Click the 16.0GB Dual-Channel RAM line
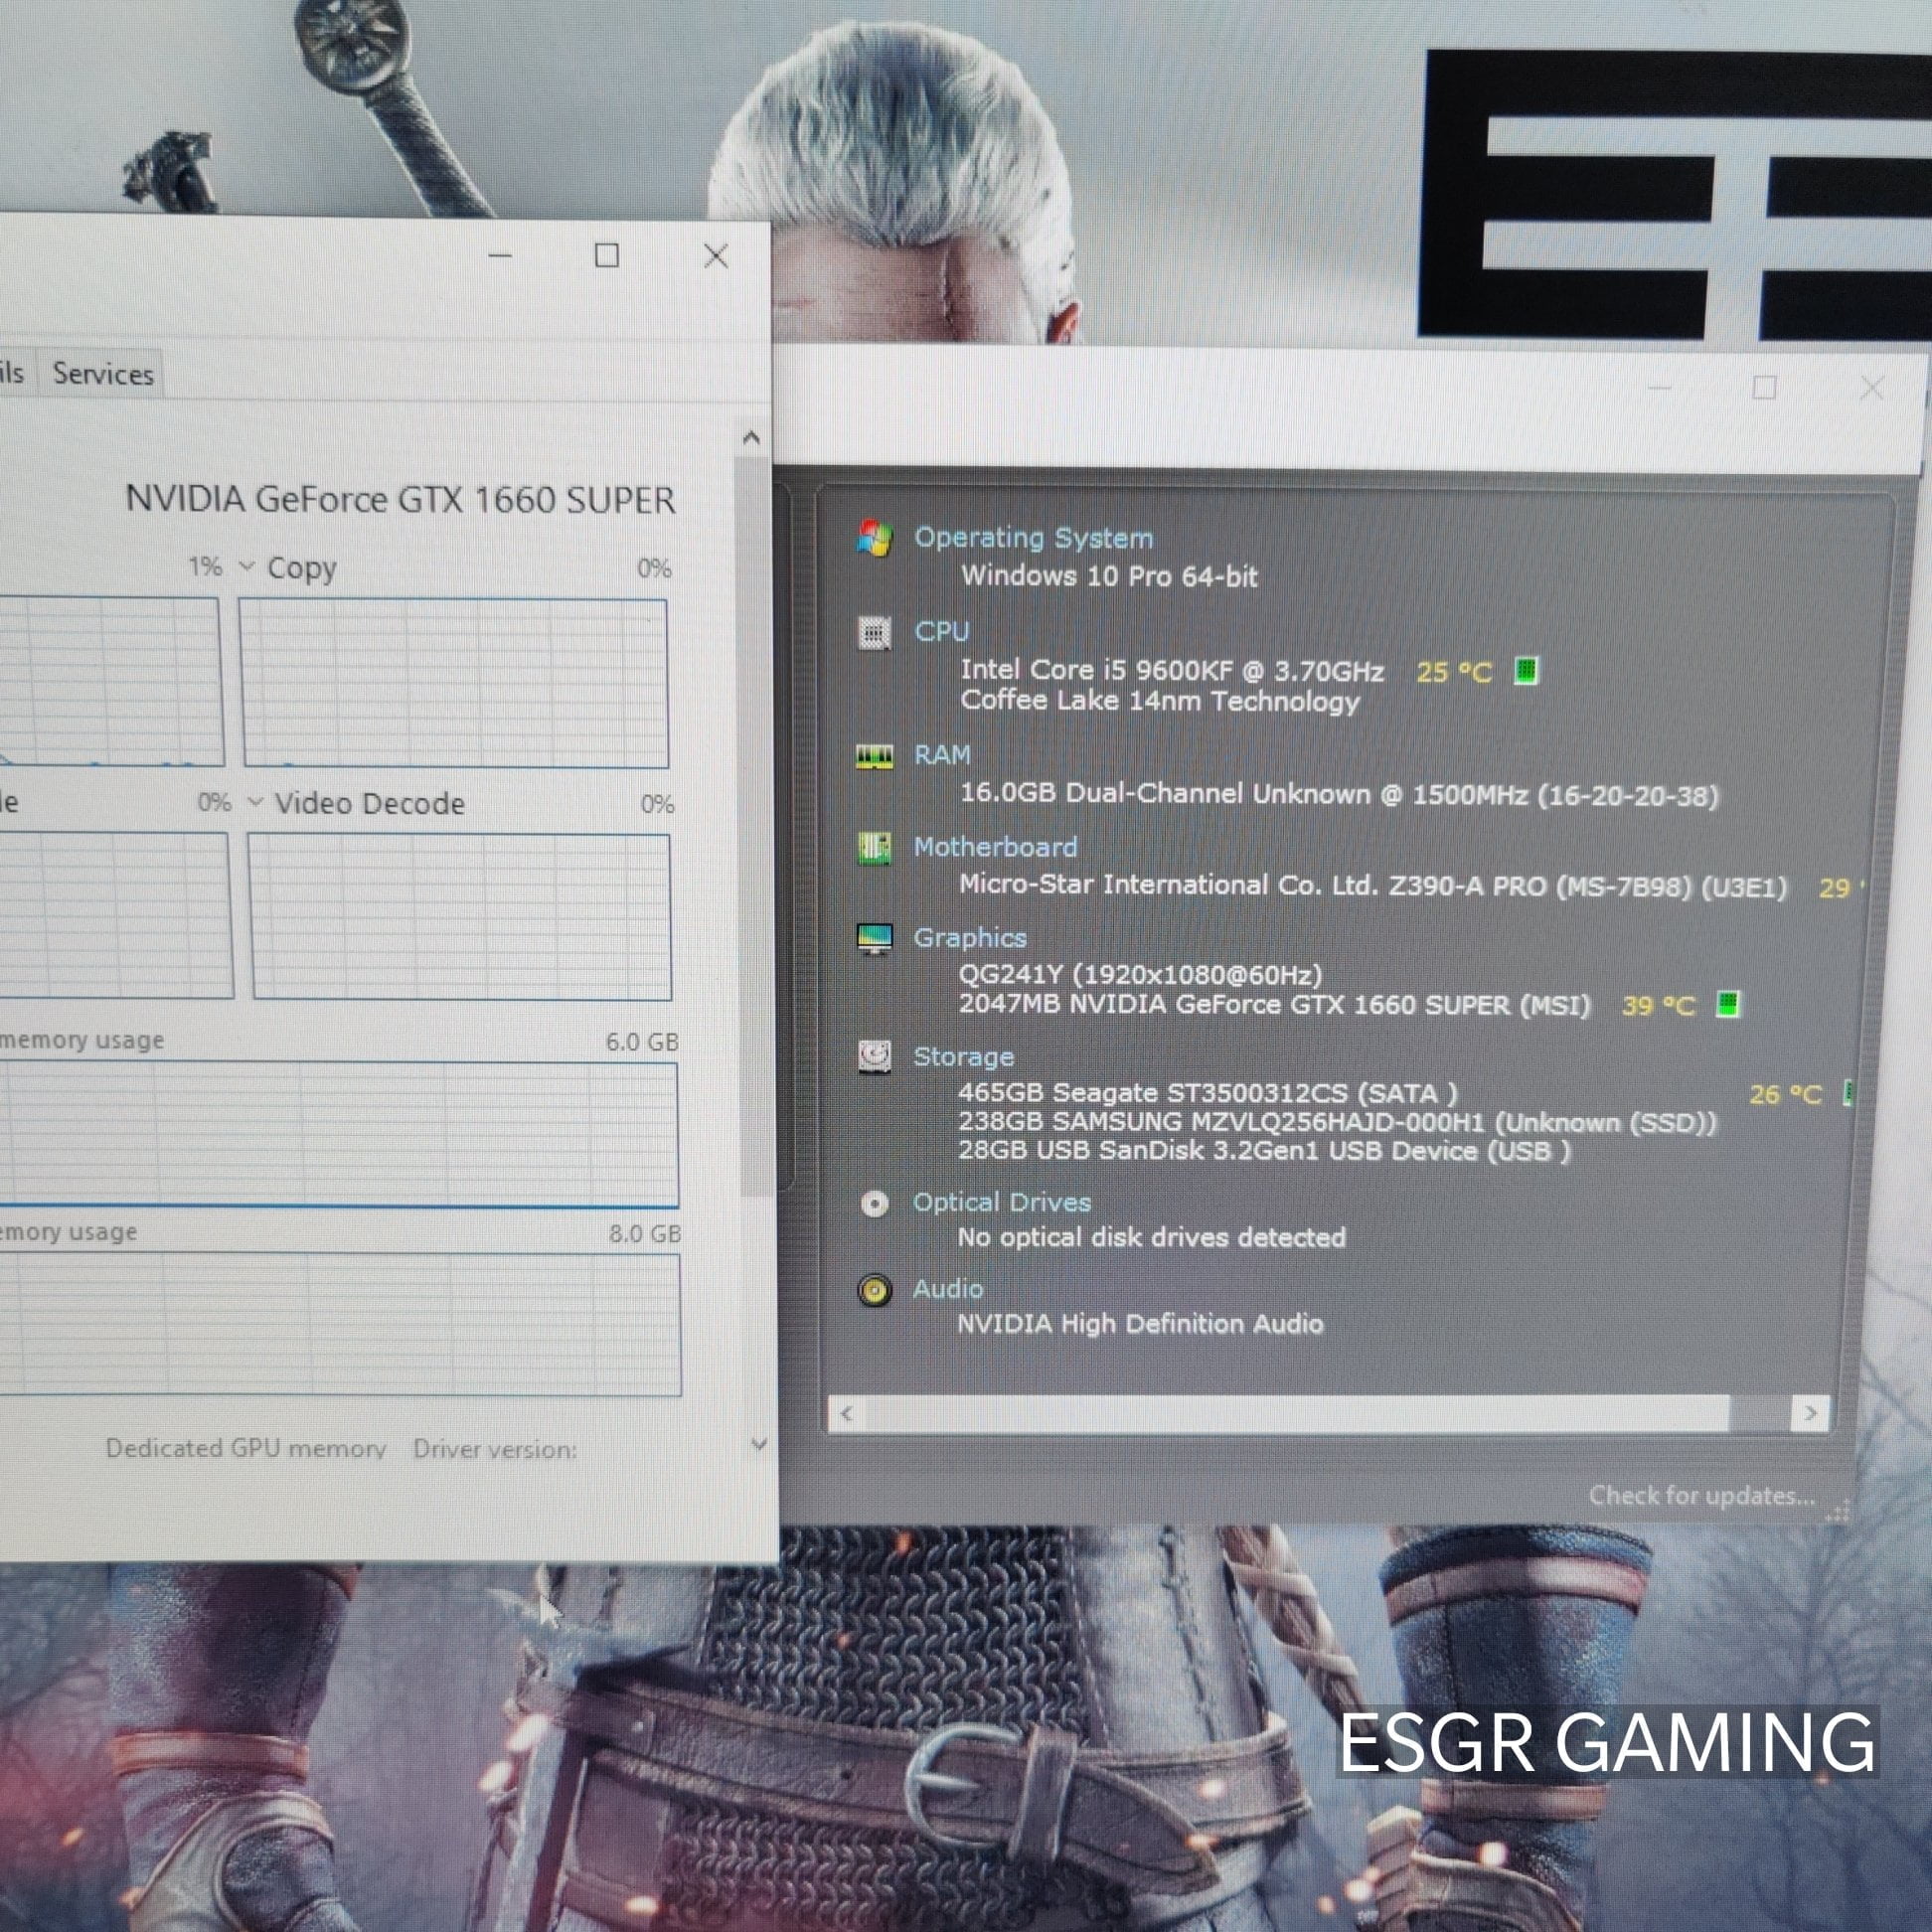The image size is (1932, 1932). 1339,794
